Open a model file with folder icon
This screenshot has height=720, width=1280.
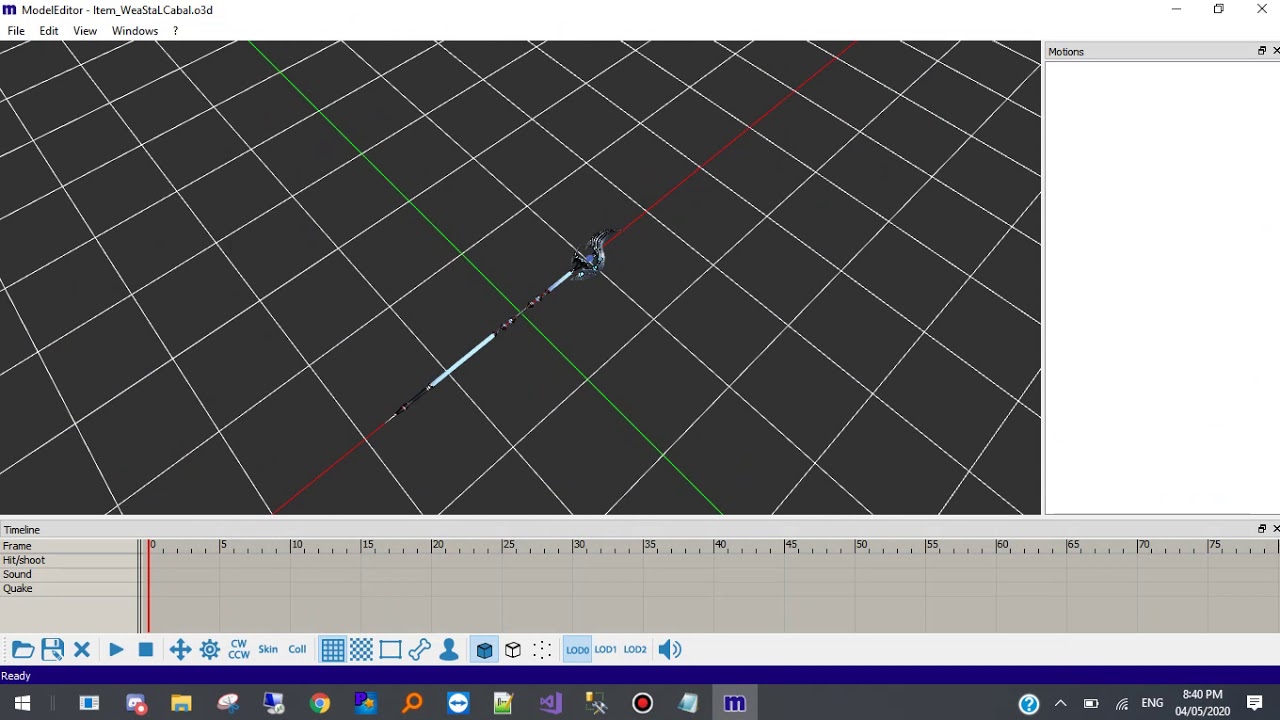tap(23, 650)
